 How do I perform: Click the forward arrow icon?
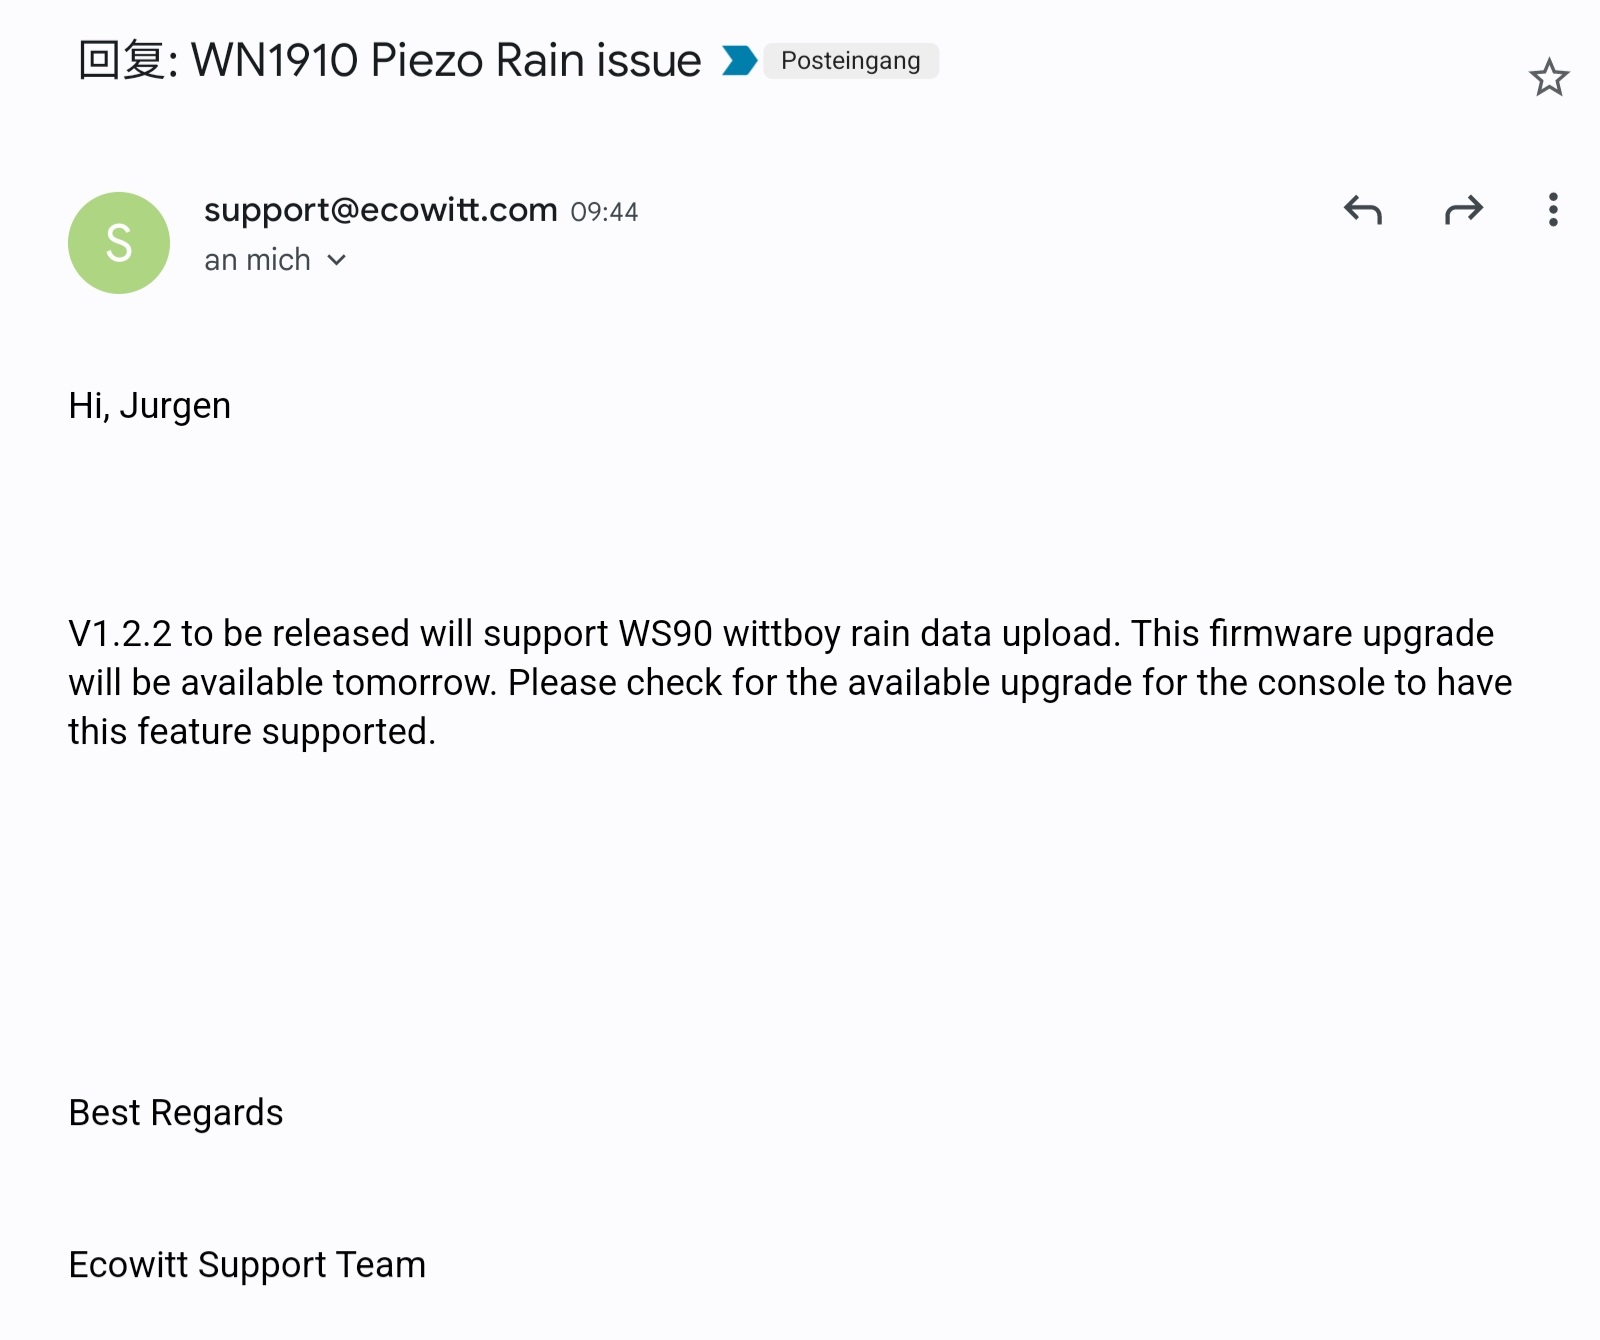click(1464, 210)
